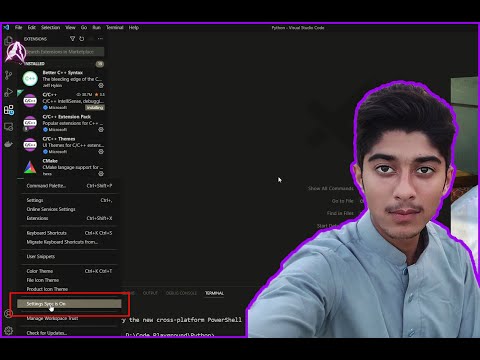Open the C/C++ Themes manage gear
The height and width of the screenshot is (360, 480).
tap(101, 151)
